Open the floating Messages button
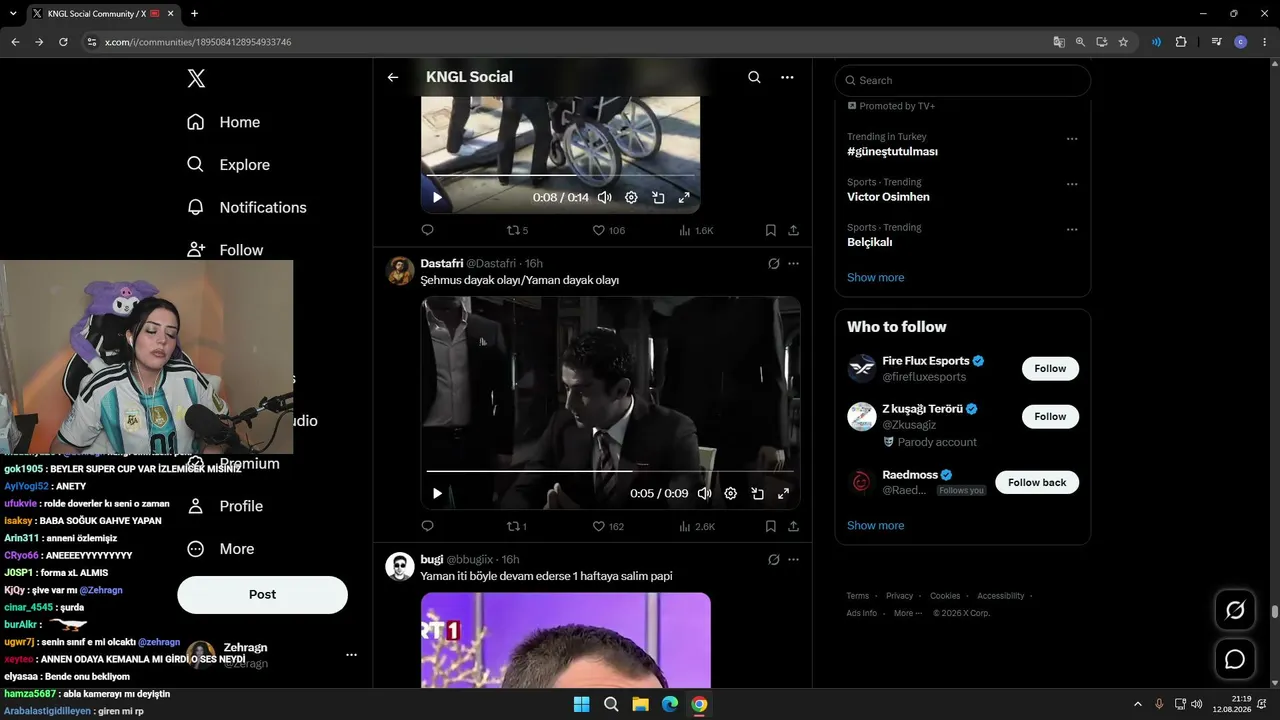The height and width of the screenshot is (720, 1280). tap(1235, 660)
